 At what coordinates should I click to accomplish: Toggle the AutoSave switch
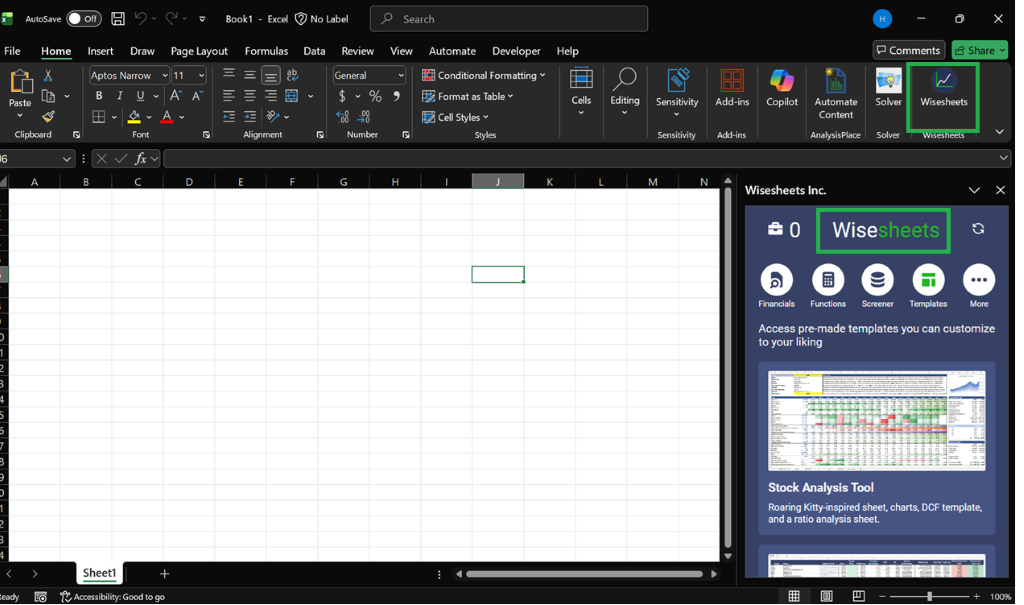point(84,19)
